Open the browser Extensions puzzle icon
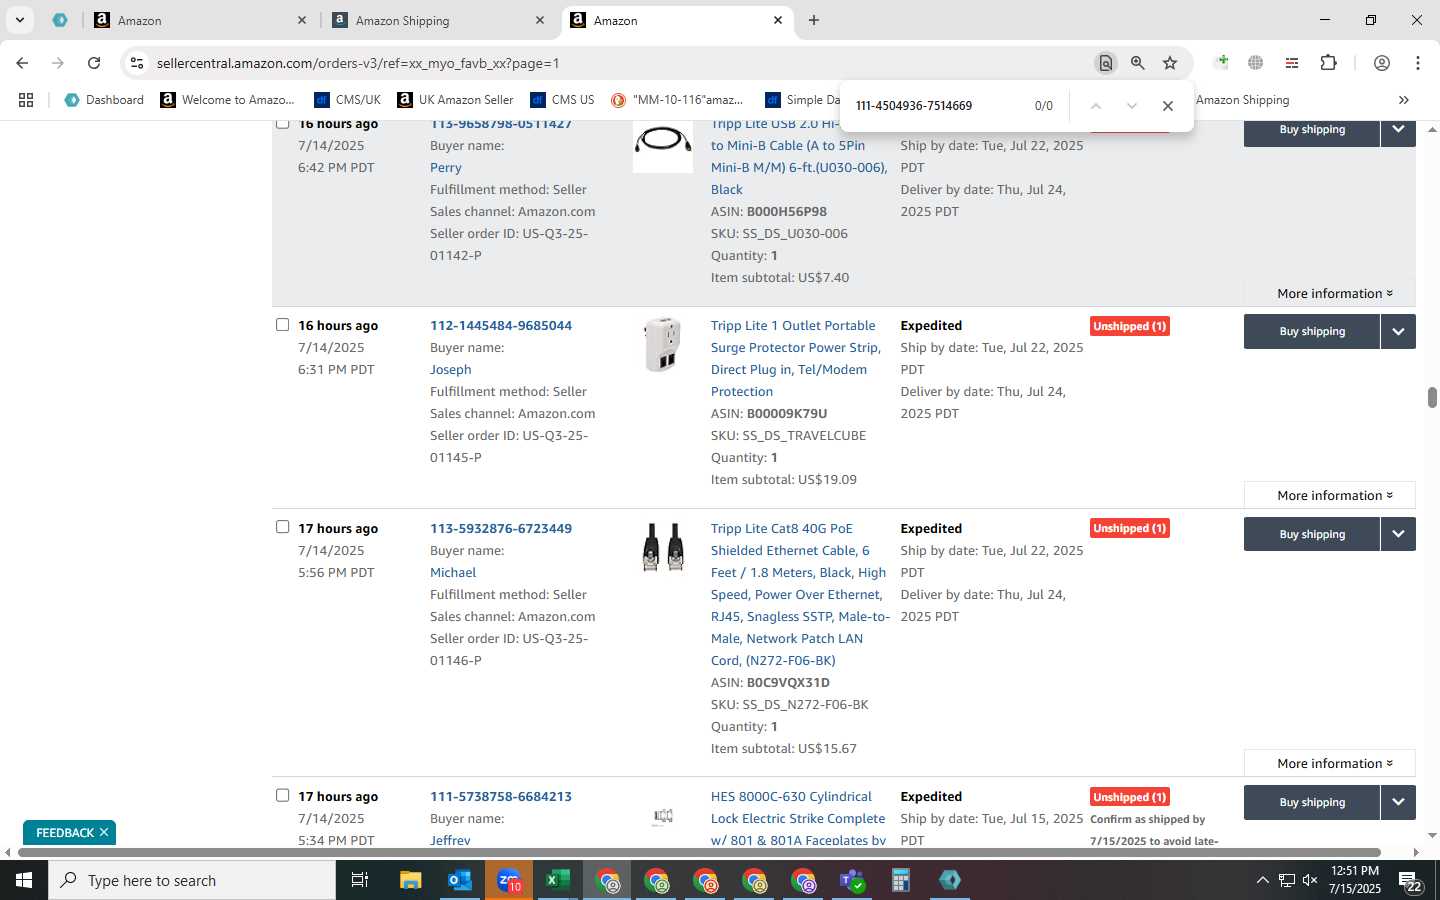The image size is (1440, 900). click(x=1328, y=63)
